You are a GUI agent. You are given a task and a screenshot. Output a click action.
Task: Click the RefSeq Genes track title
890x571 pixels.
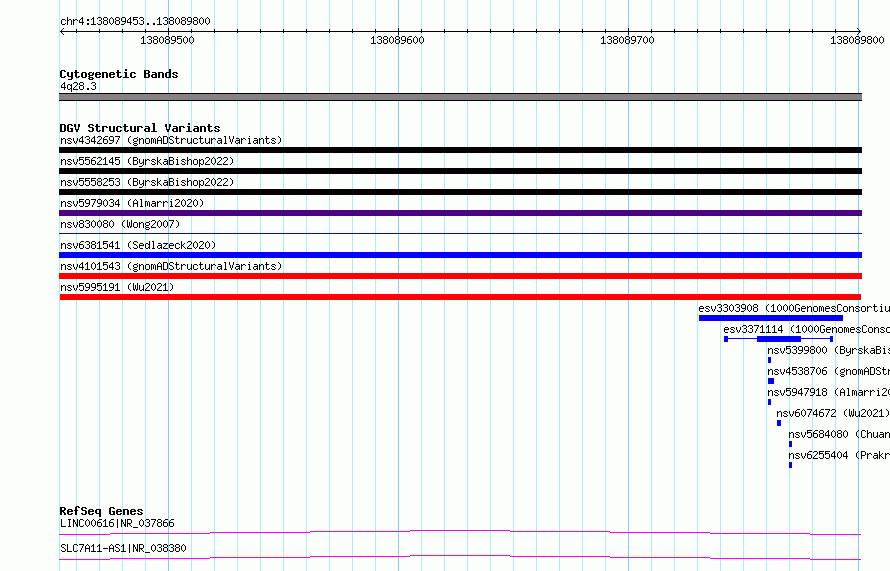[x=101, y=511]
